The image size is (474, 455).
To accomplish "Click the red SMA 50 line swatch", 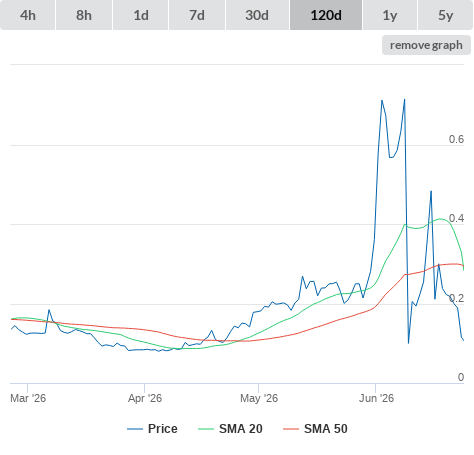I will (x=291, y=429).
